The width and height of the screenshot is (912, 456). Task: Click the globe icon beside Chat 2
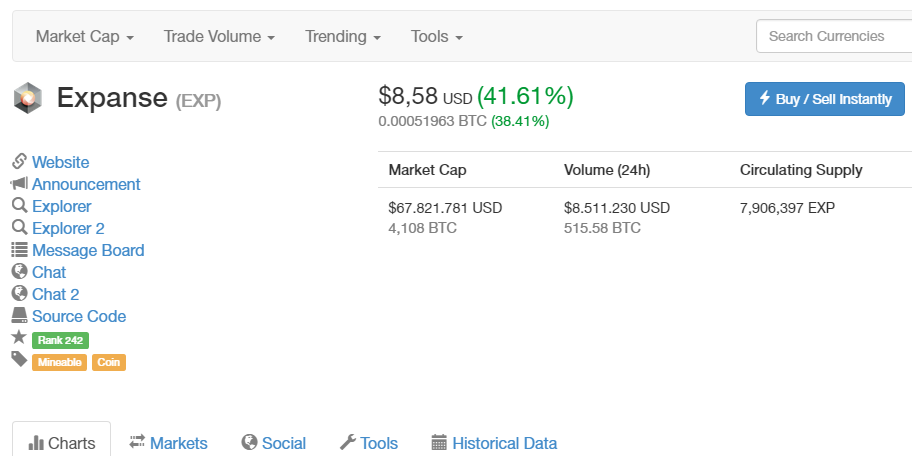(x=19, y=294)
